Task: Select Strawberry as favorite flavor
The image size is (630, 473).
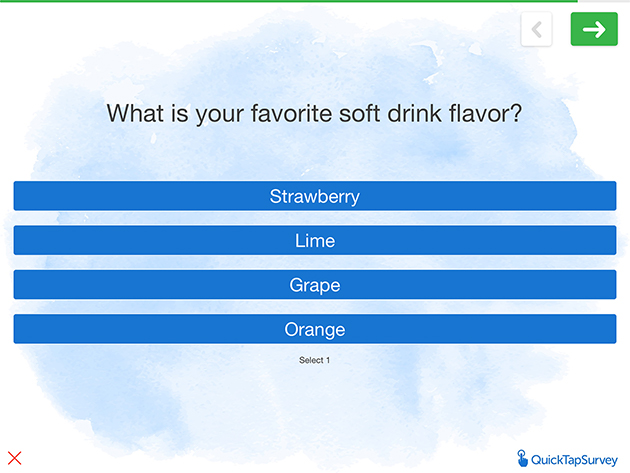Action: tap(315, 196)
